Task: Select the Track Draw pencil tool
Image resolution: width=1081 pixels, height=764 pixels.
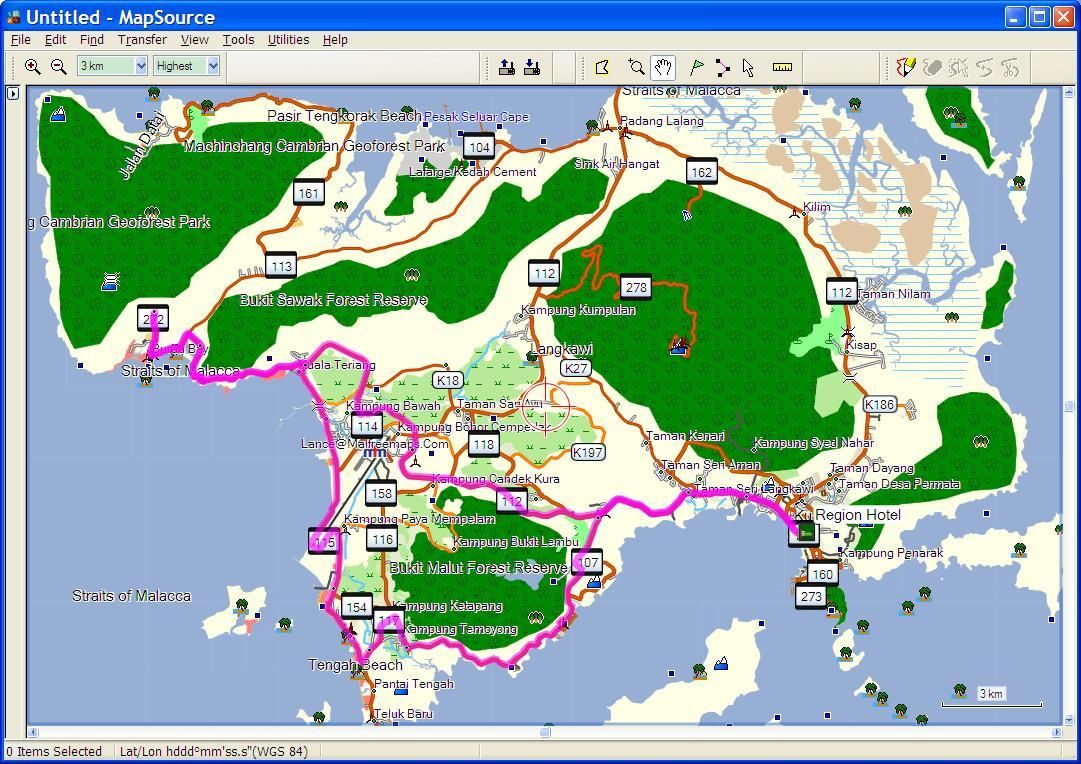Action: 905,67
